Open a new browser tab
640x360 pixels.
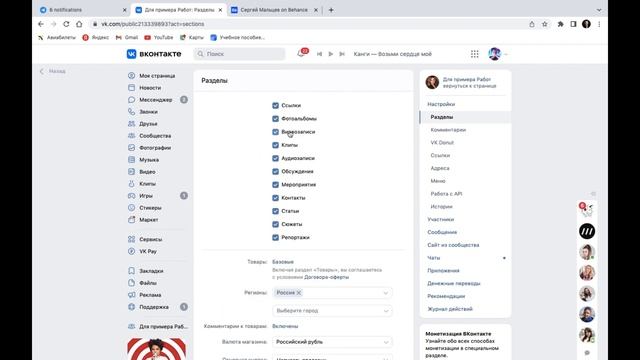point(331,10)
